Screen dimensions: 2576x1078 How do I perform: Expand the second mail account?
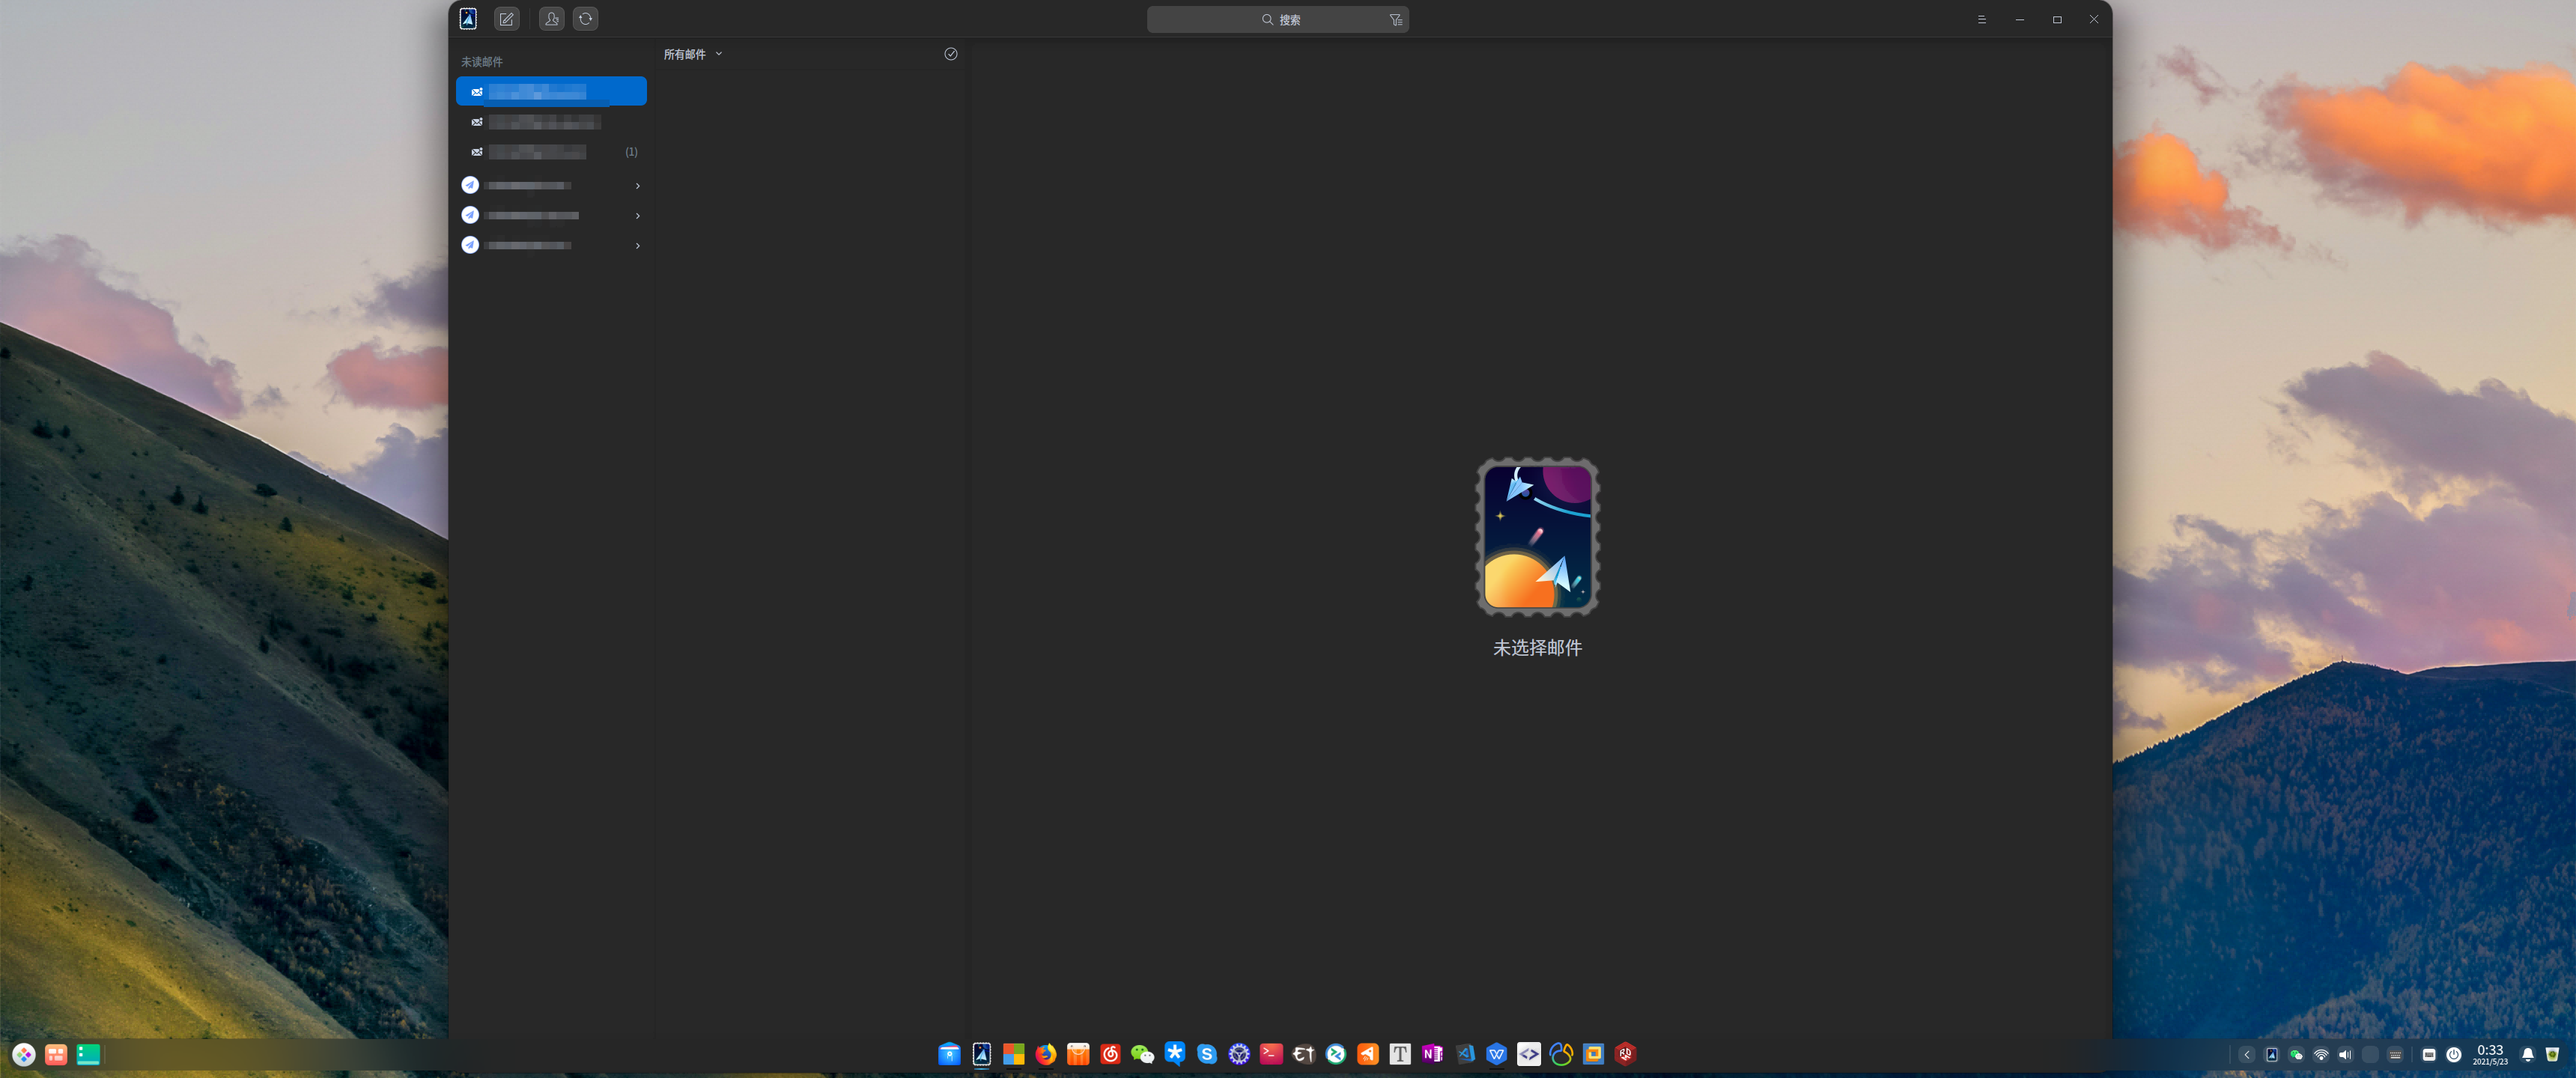(637, 216)
